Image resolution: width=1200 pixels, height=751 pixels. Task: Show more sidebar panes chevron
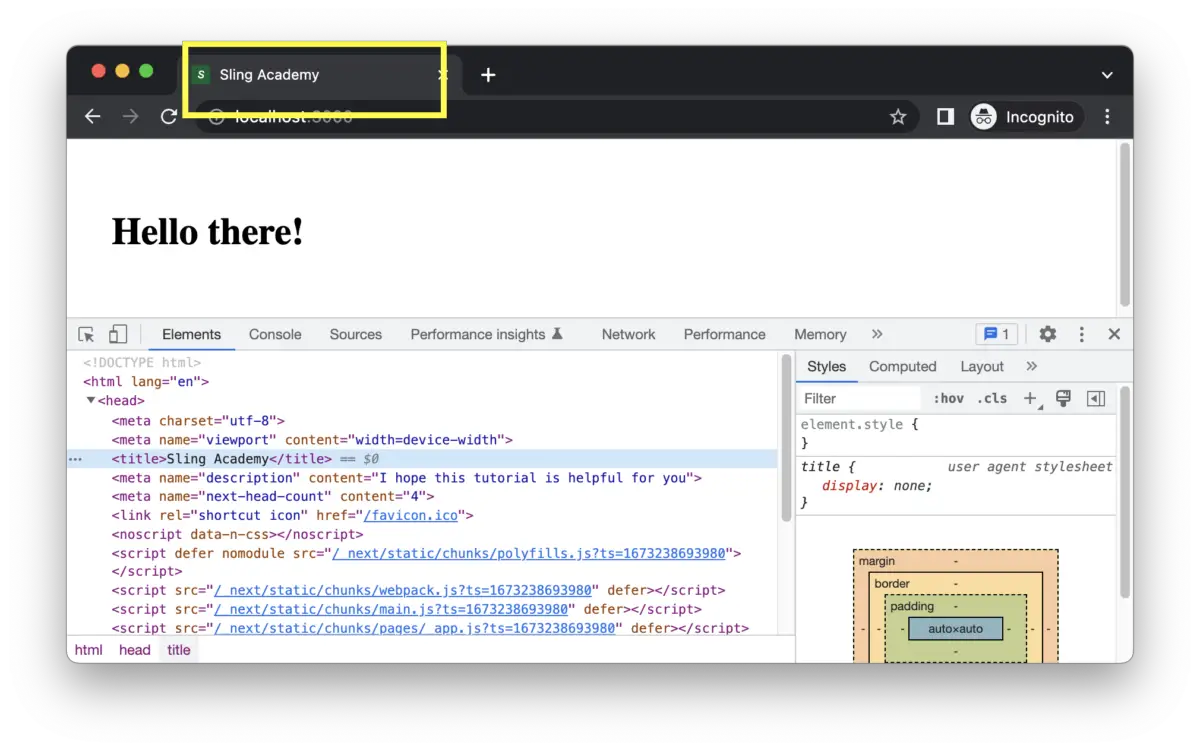pos(1032,366)
